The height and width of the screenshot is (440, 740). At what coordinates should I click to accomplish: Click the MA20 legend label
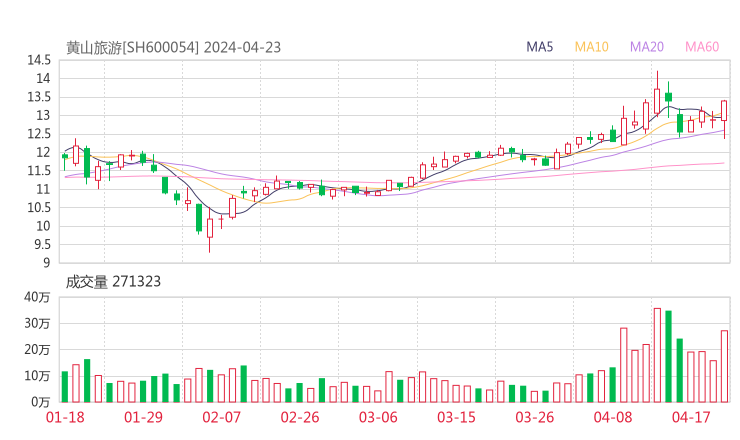[647, 47]
